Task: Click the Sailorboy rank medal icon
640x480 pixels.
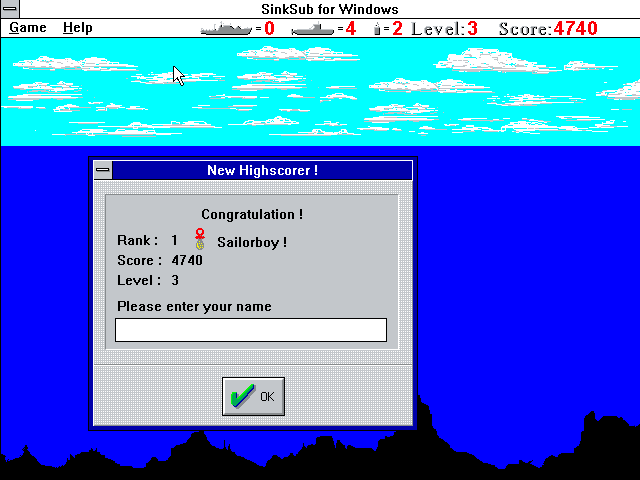Action: coord(200,240)
